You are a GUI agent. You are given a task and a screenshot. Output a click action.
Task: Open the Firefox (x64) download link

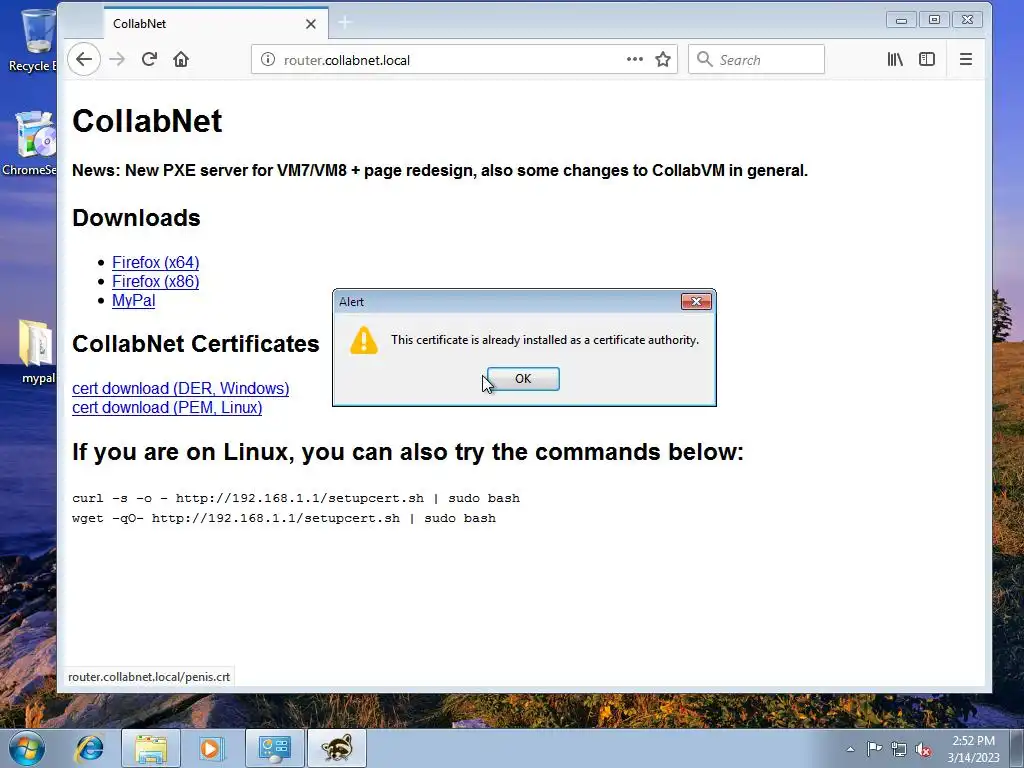(x=155, y=263)
